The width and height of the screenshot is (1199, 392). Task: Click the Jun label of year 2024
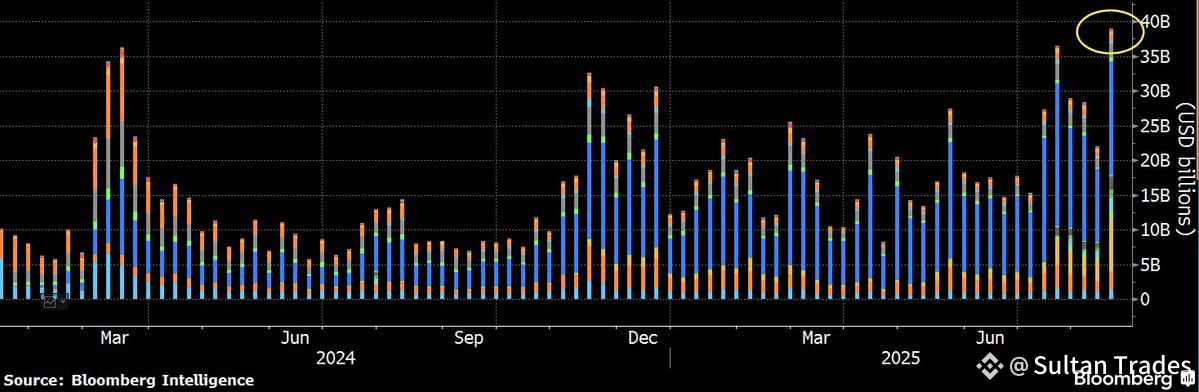[x=294, y=337]
